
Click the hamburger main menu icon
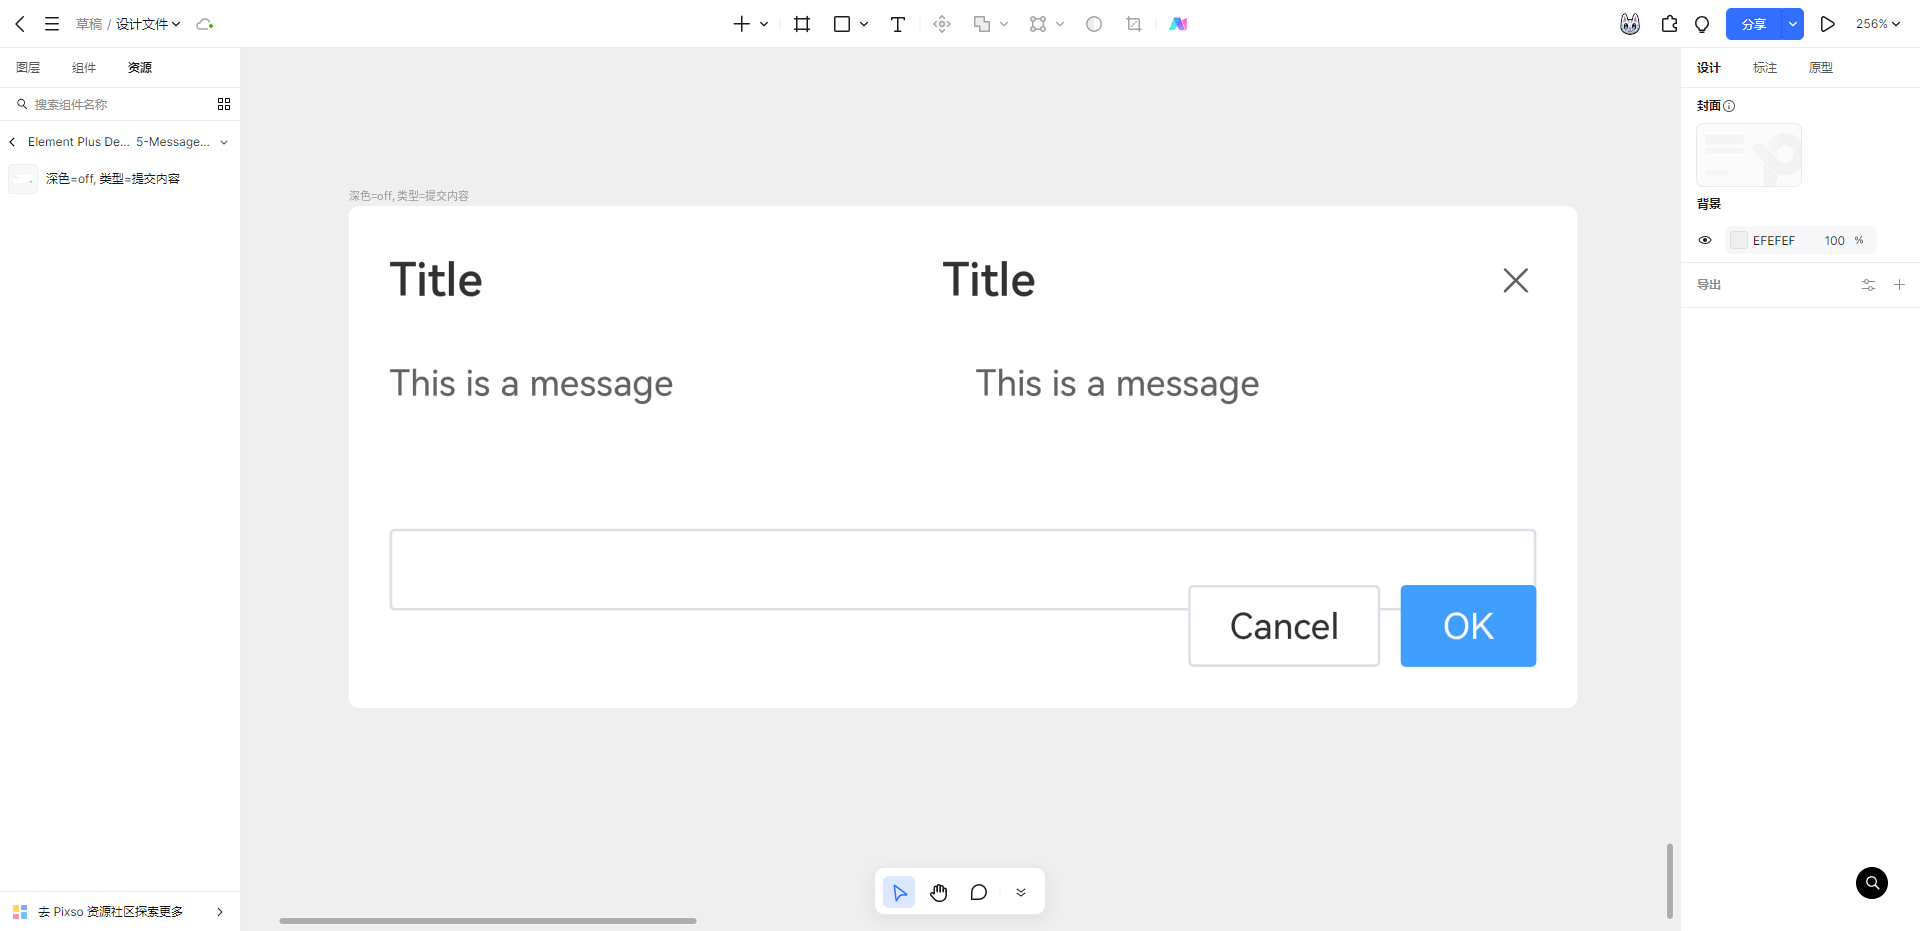52,24
